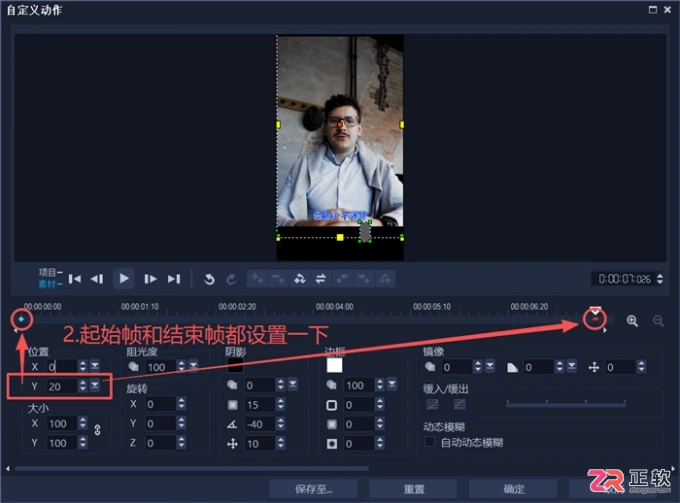Viewport: 680px width, 503px height.
Task: Click the mirror distance move icon
Action: (x=593, y=367)
